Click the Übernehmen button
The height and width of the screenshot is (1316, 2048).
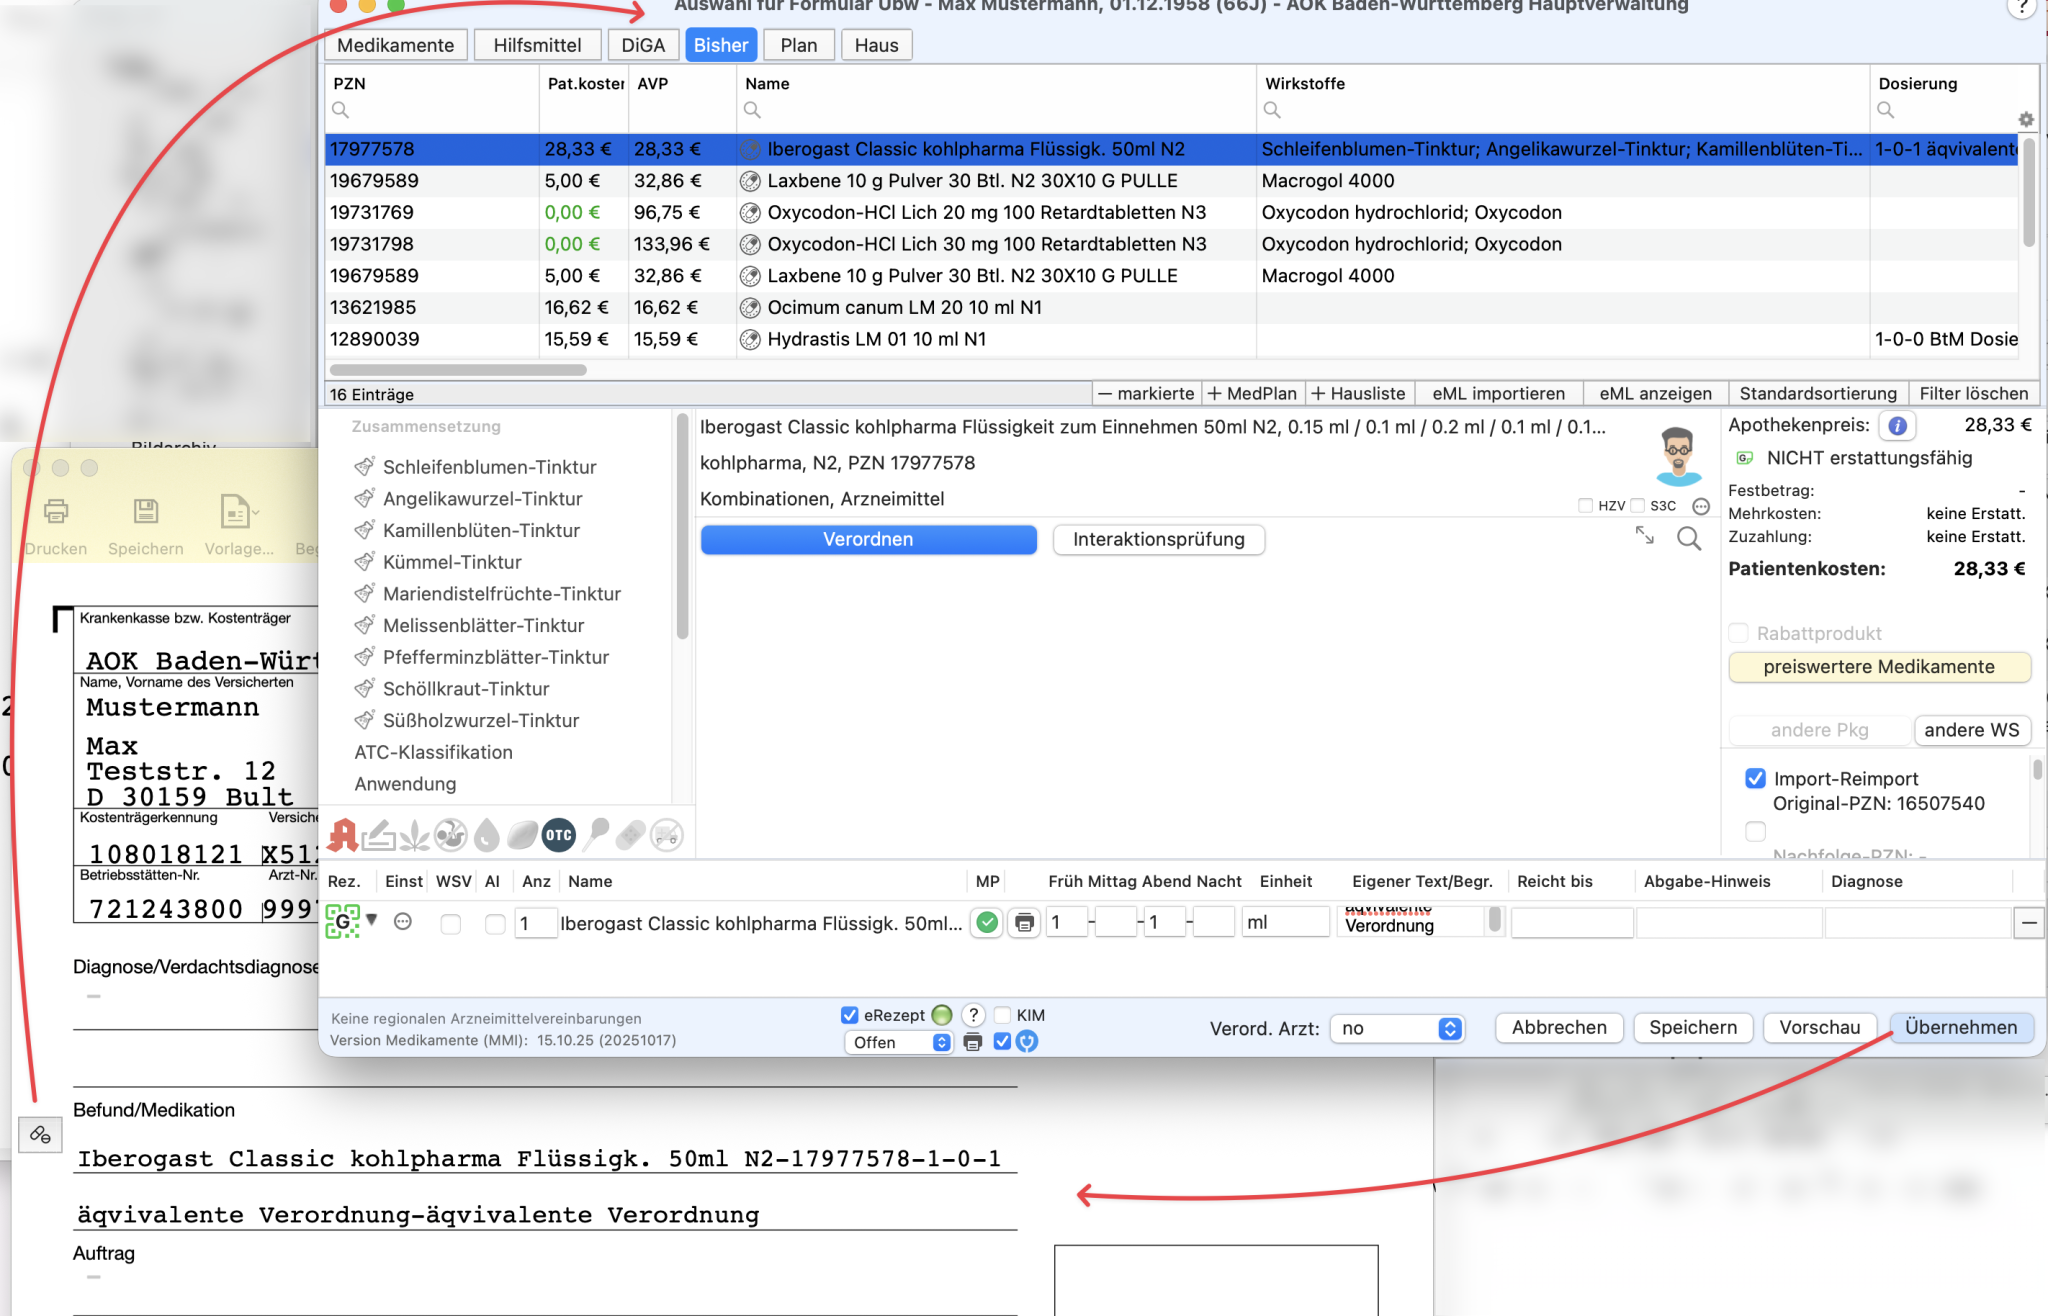click(1960, 1027)
